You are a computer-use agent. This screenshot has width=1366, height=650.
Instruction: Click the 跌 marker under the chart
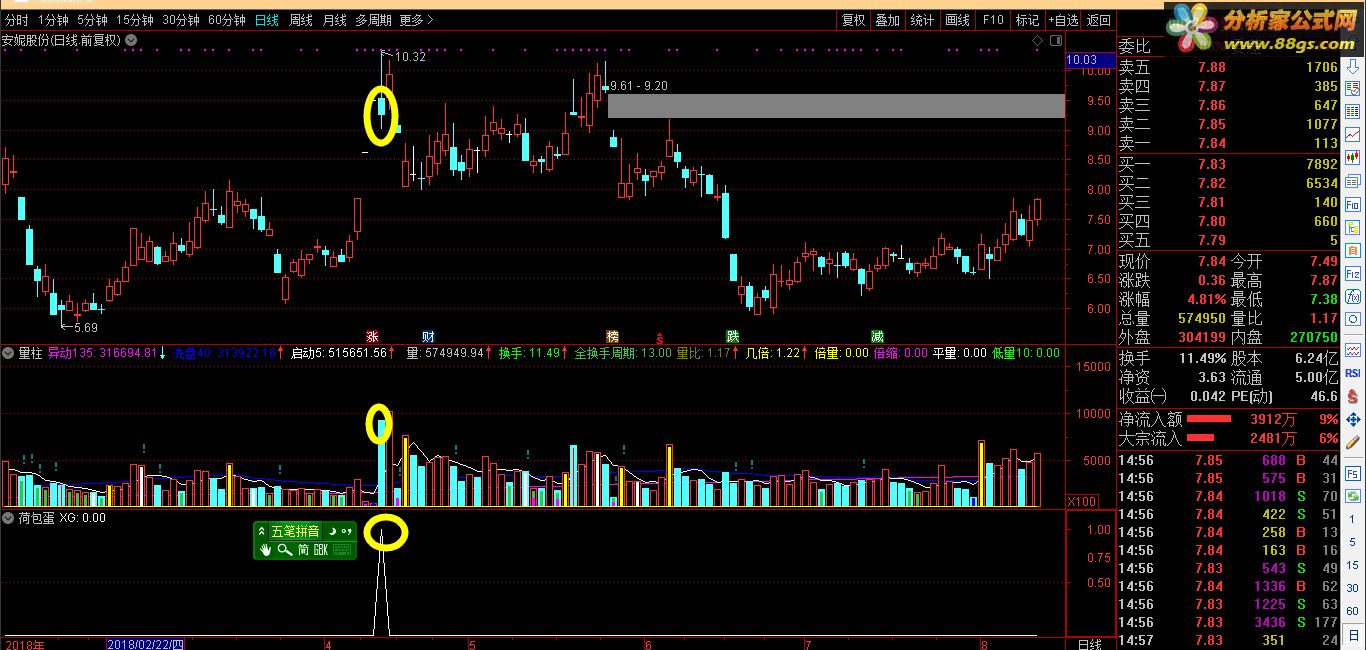click(x=732, y=336)
